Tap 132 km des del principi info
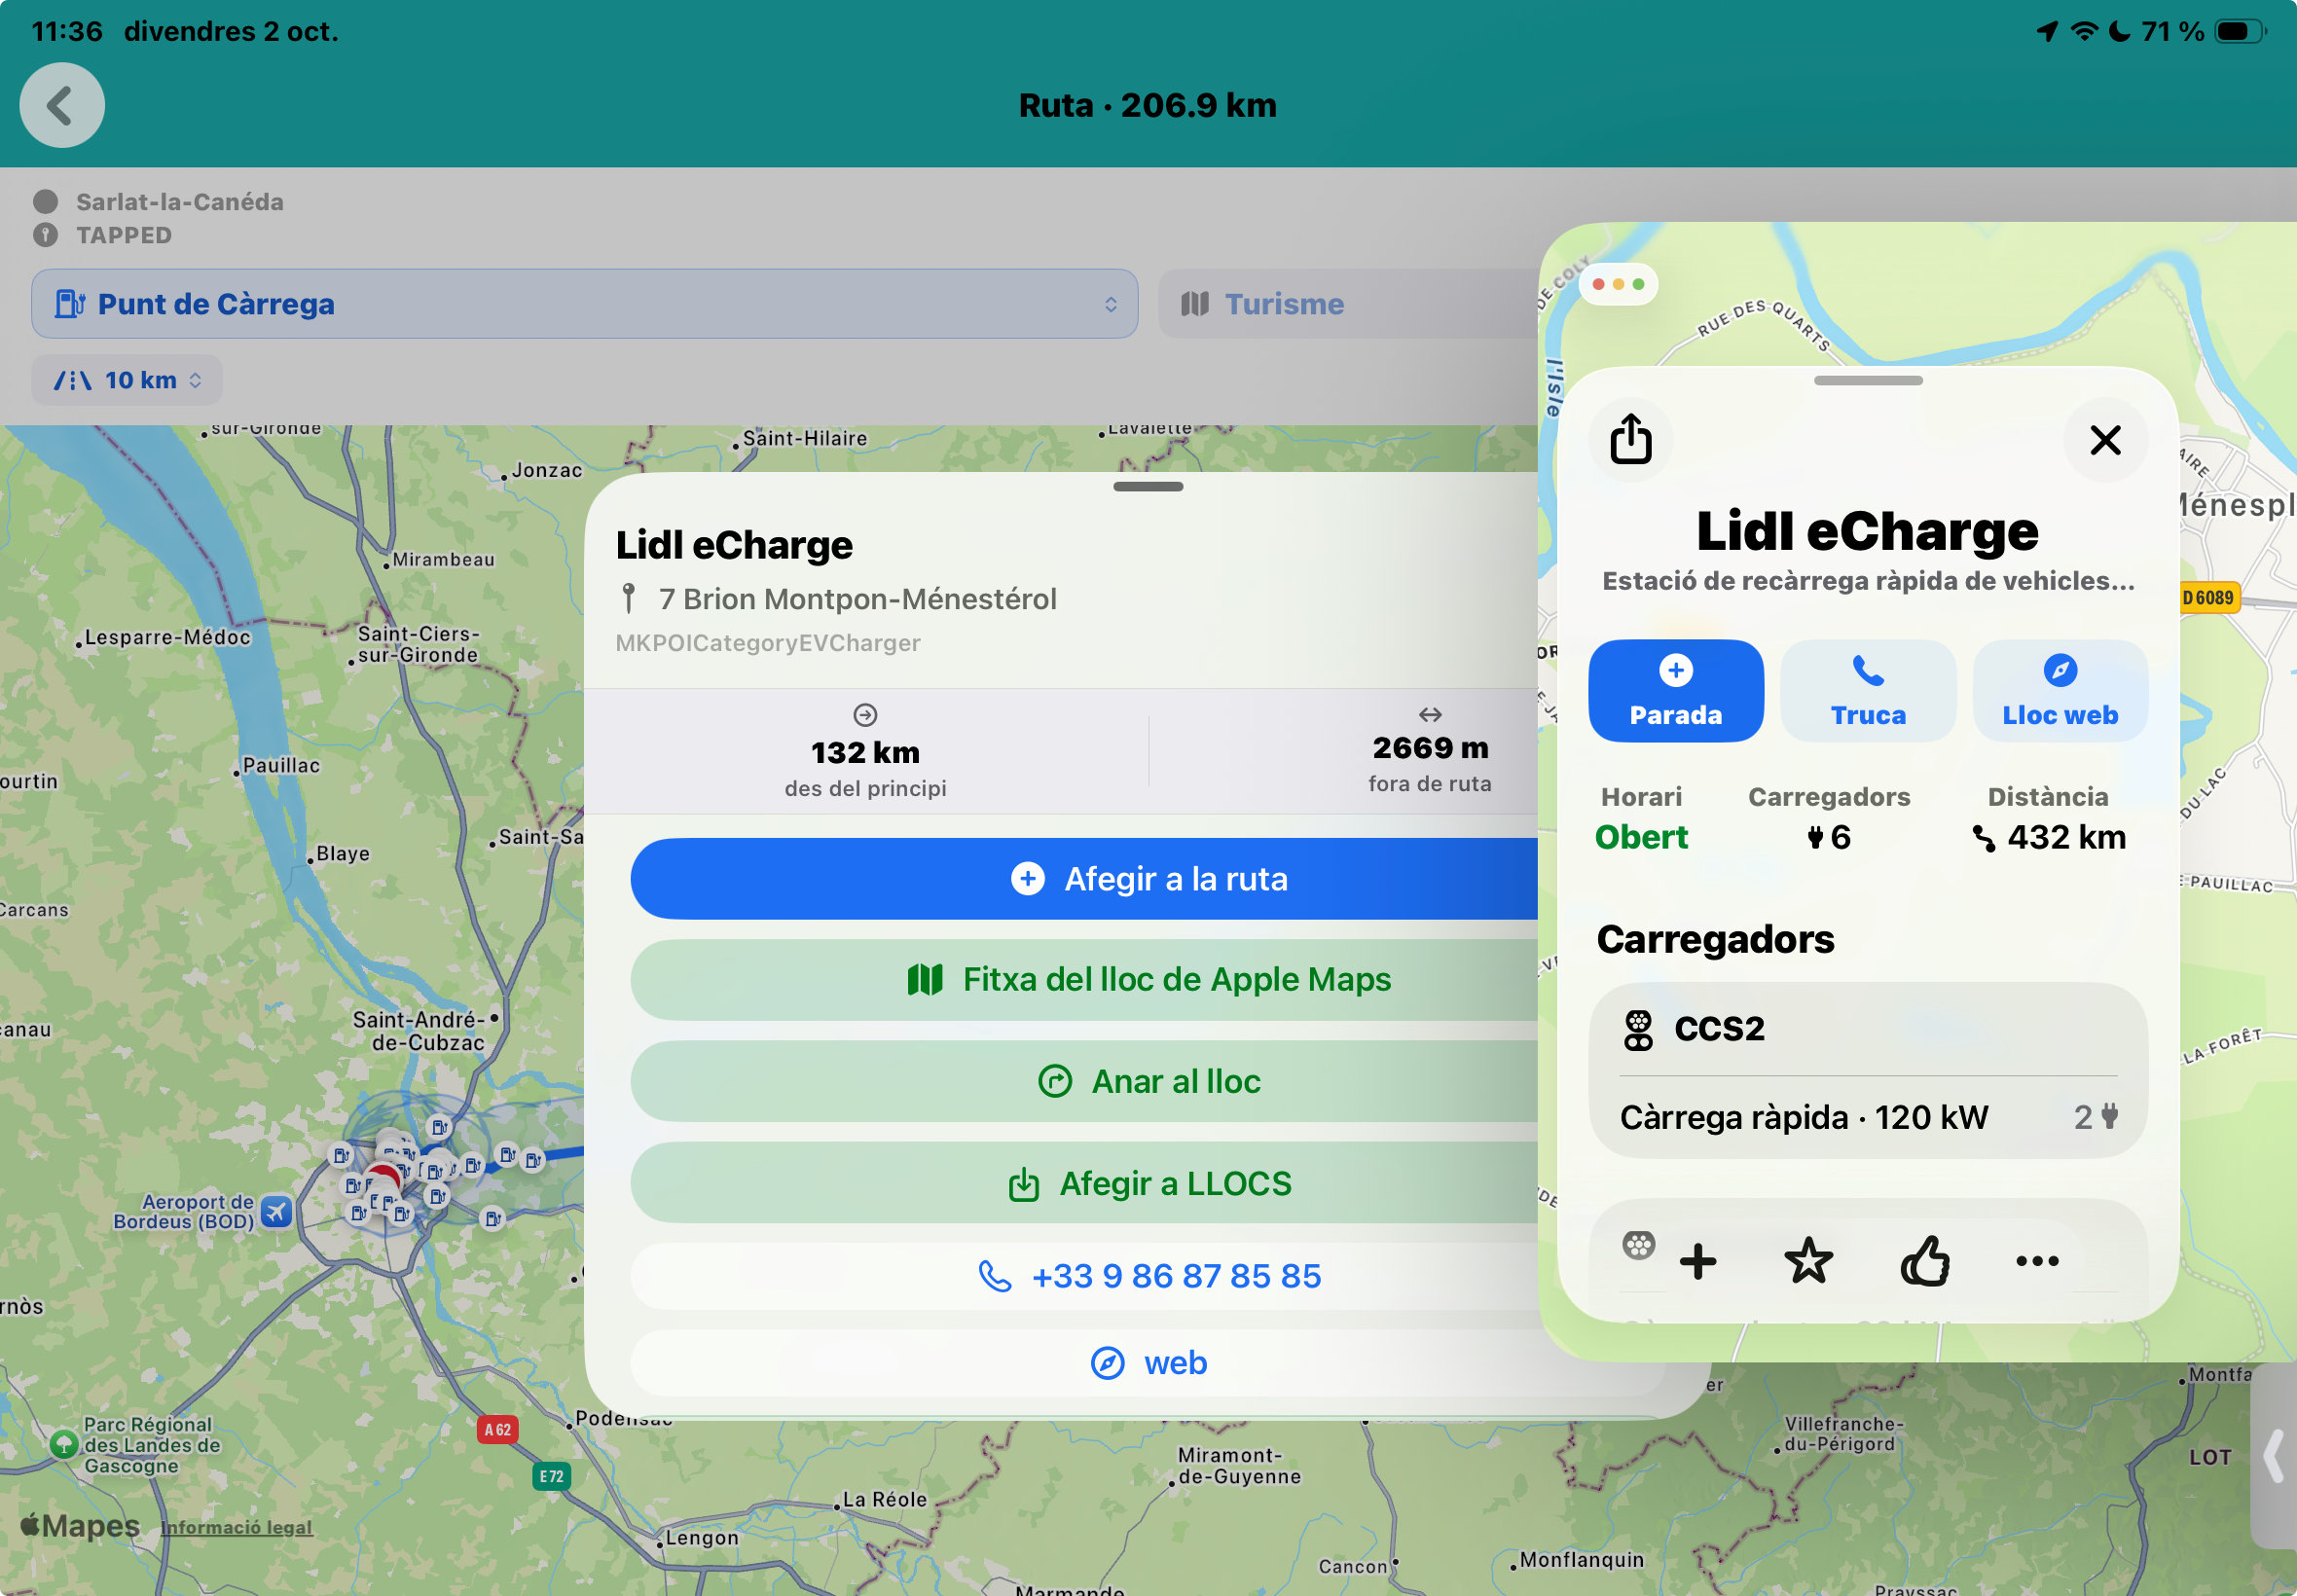Viewport: 2297px width, 1596px height. pos(865,752)
